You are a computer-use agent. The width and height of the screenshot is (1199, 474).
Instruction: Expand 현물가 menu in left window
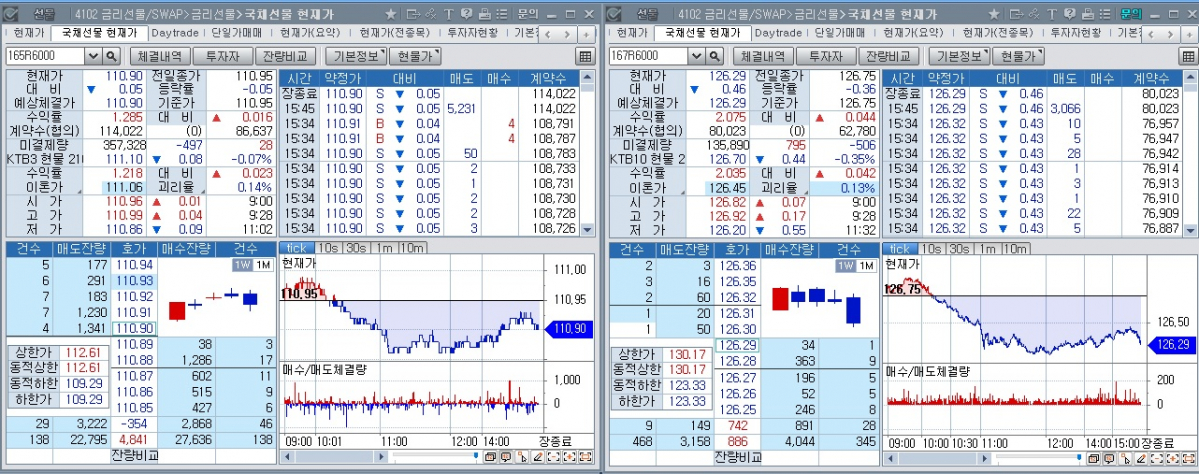point(415,56)
